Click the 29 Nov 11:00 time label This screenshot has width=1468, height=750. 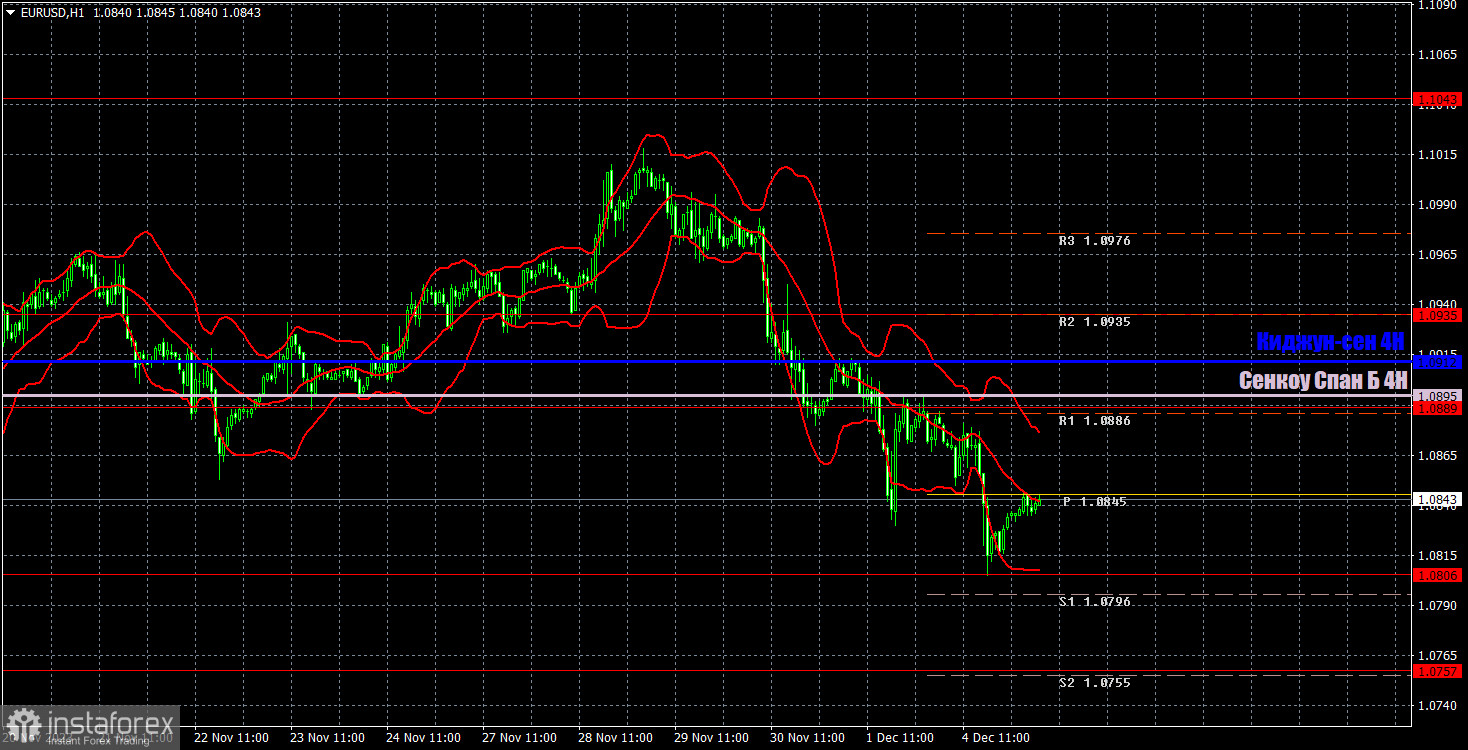(x=711, y=737)
